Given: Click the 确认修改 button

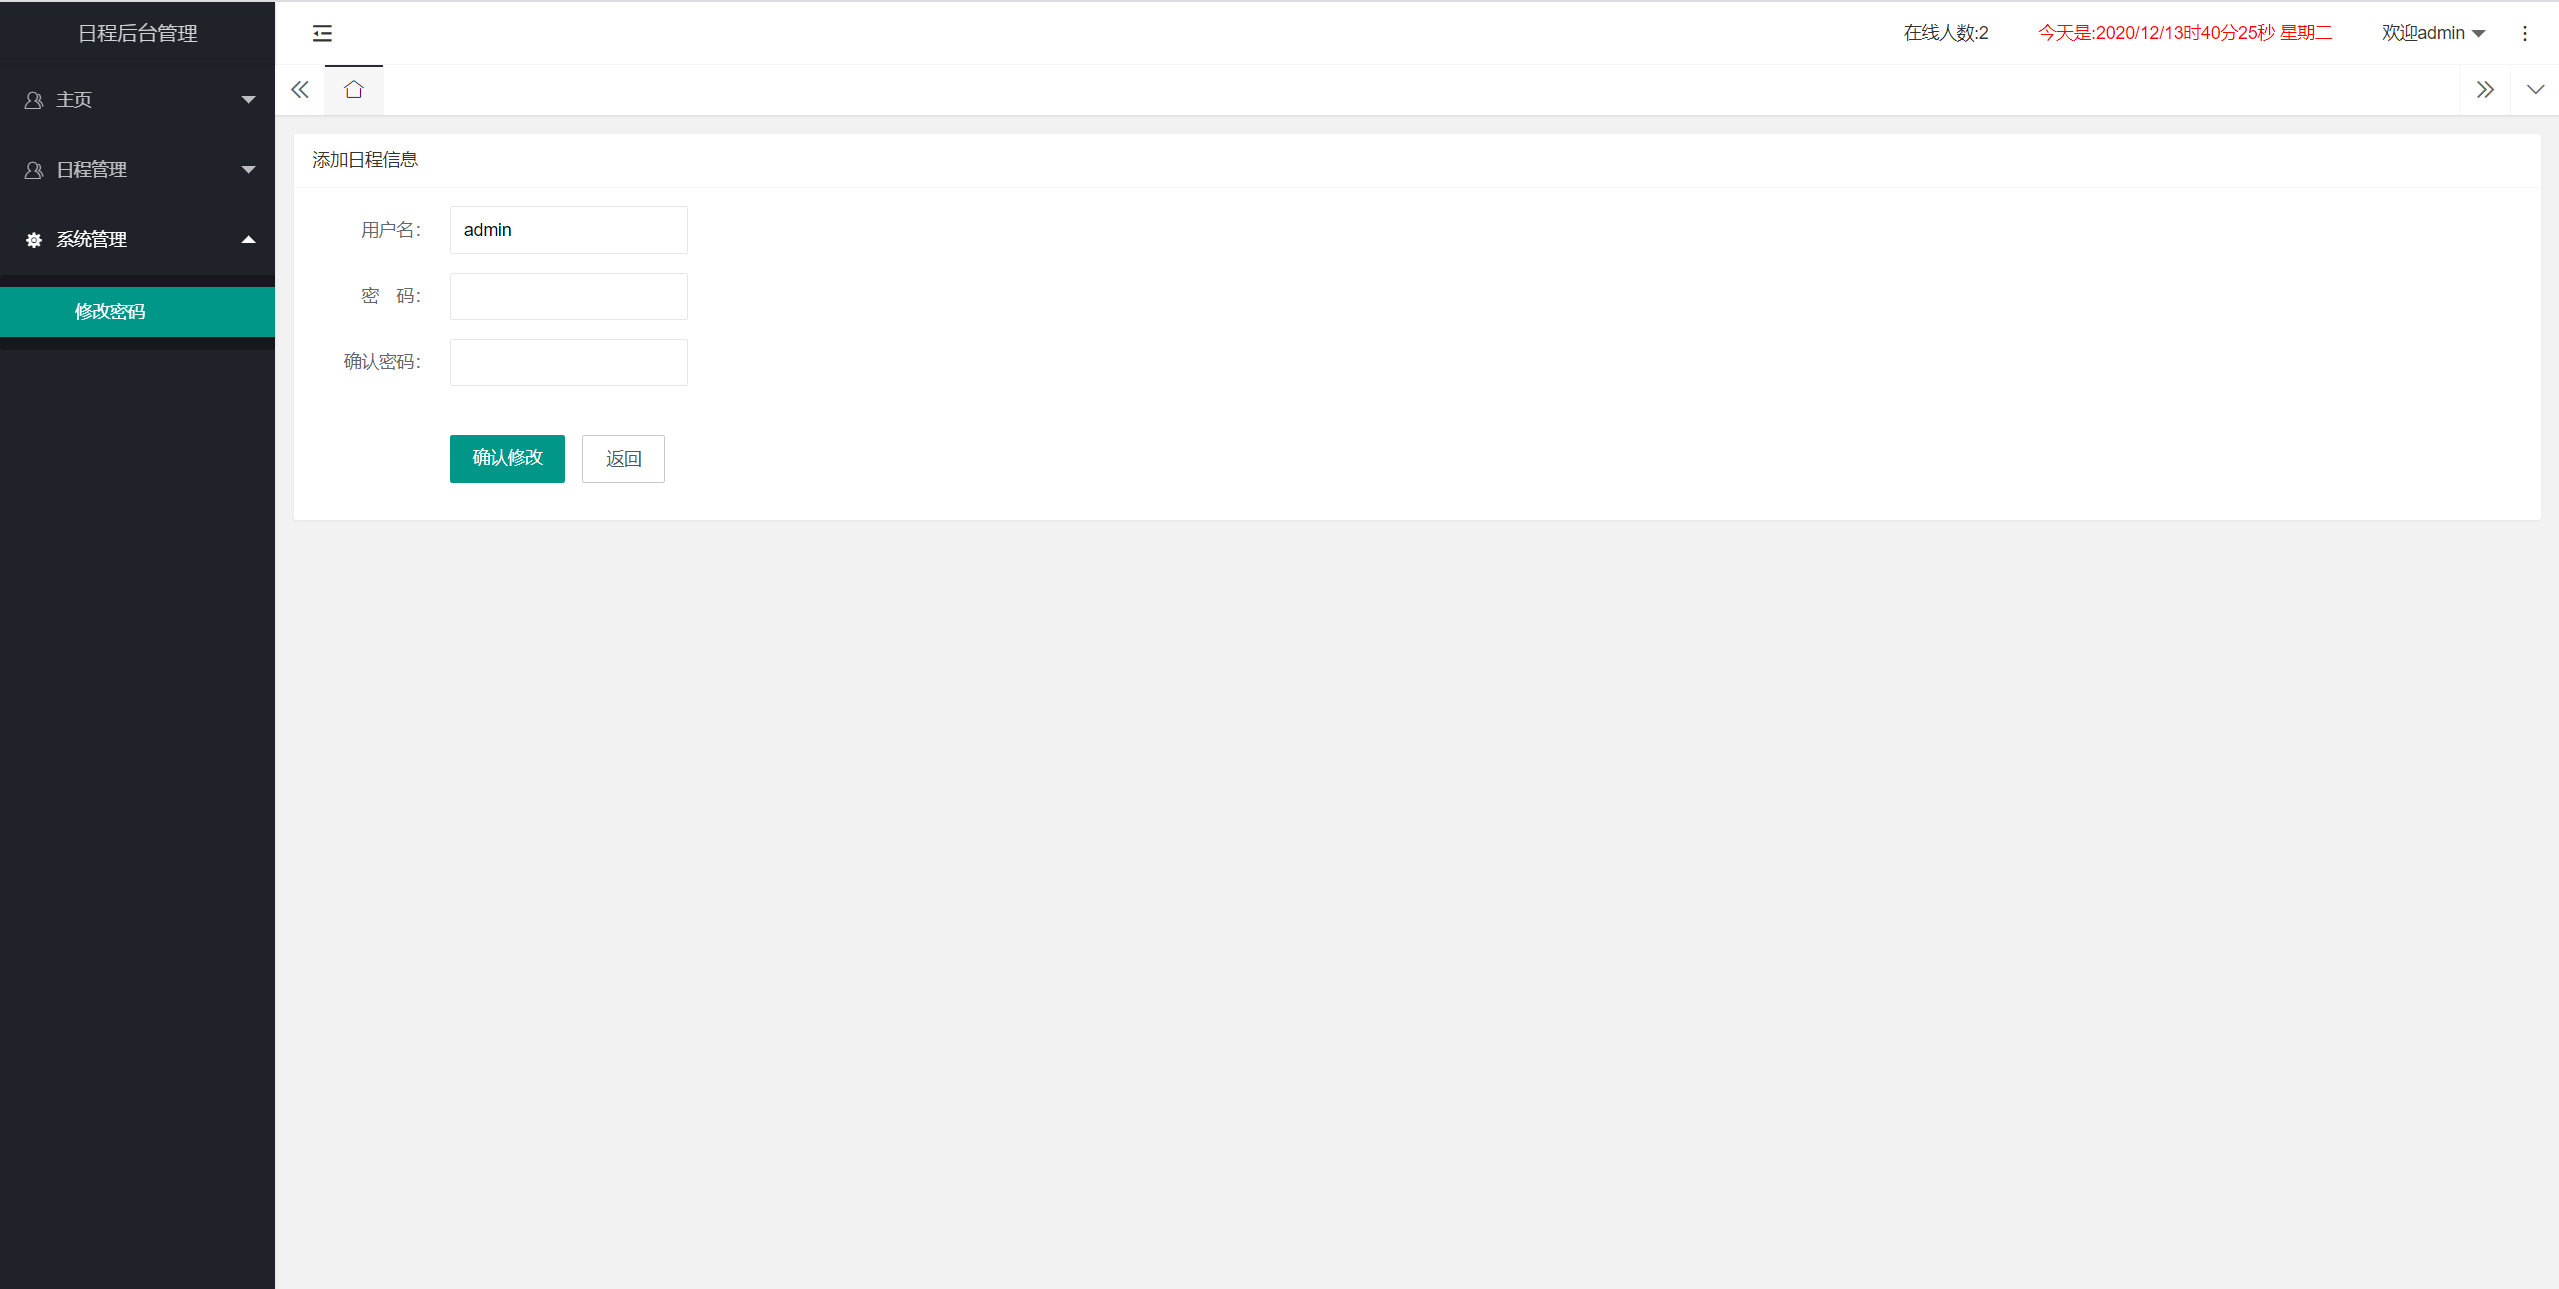Looking at the screenshot, I should (x=507, y=458).
